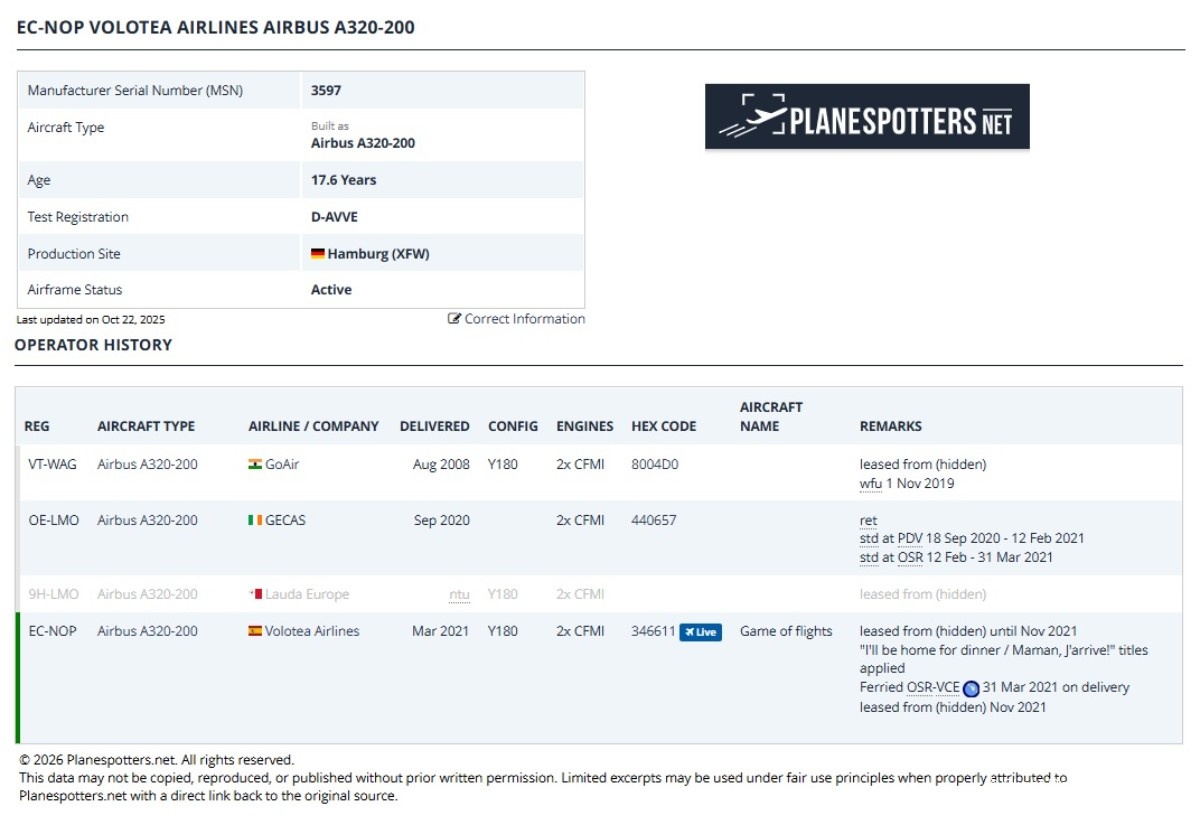Open the GECAS company link

pos(285,521)
